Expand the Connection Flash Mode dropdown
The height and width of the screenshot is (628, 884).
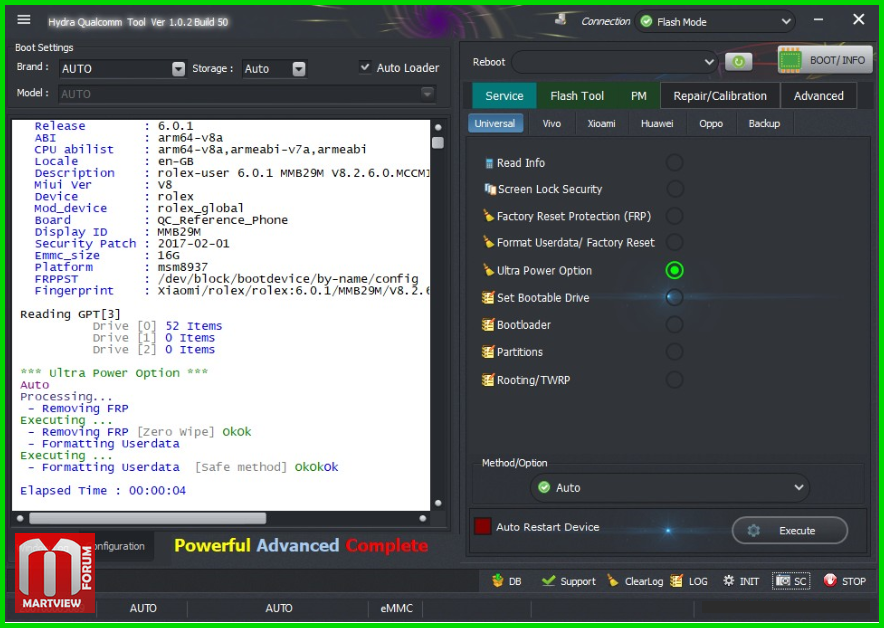click(716, 21)
